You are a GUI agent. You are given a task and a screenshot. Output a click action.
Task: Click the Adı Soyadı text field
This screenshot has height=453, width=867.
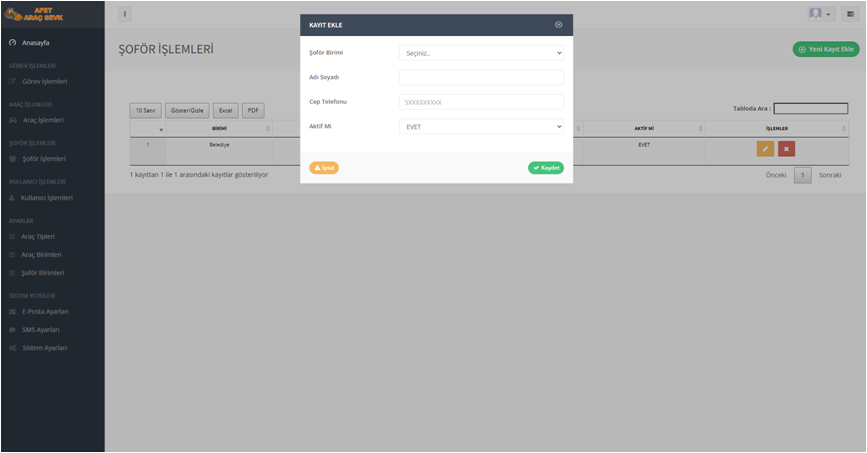click(x=481, y=77)
